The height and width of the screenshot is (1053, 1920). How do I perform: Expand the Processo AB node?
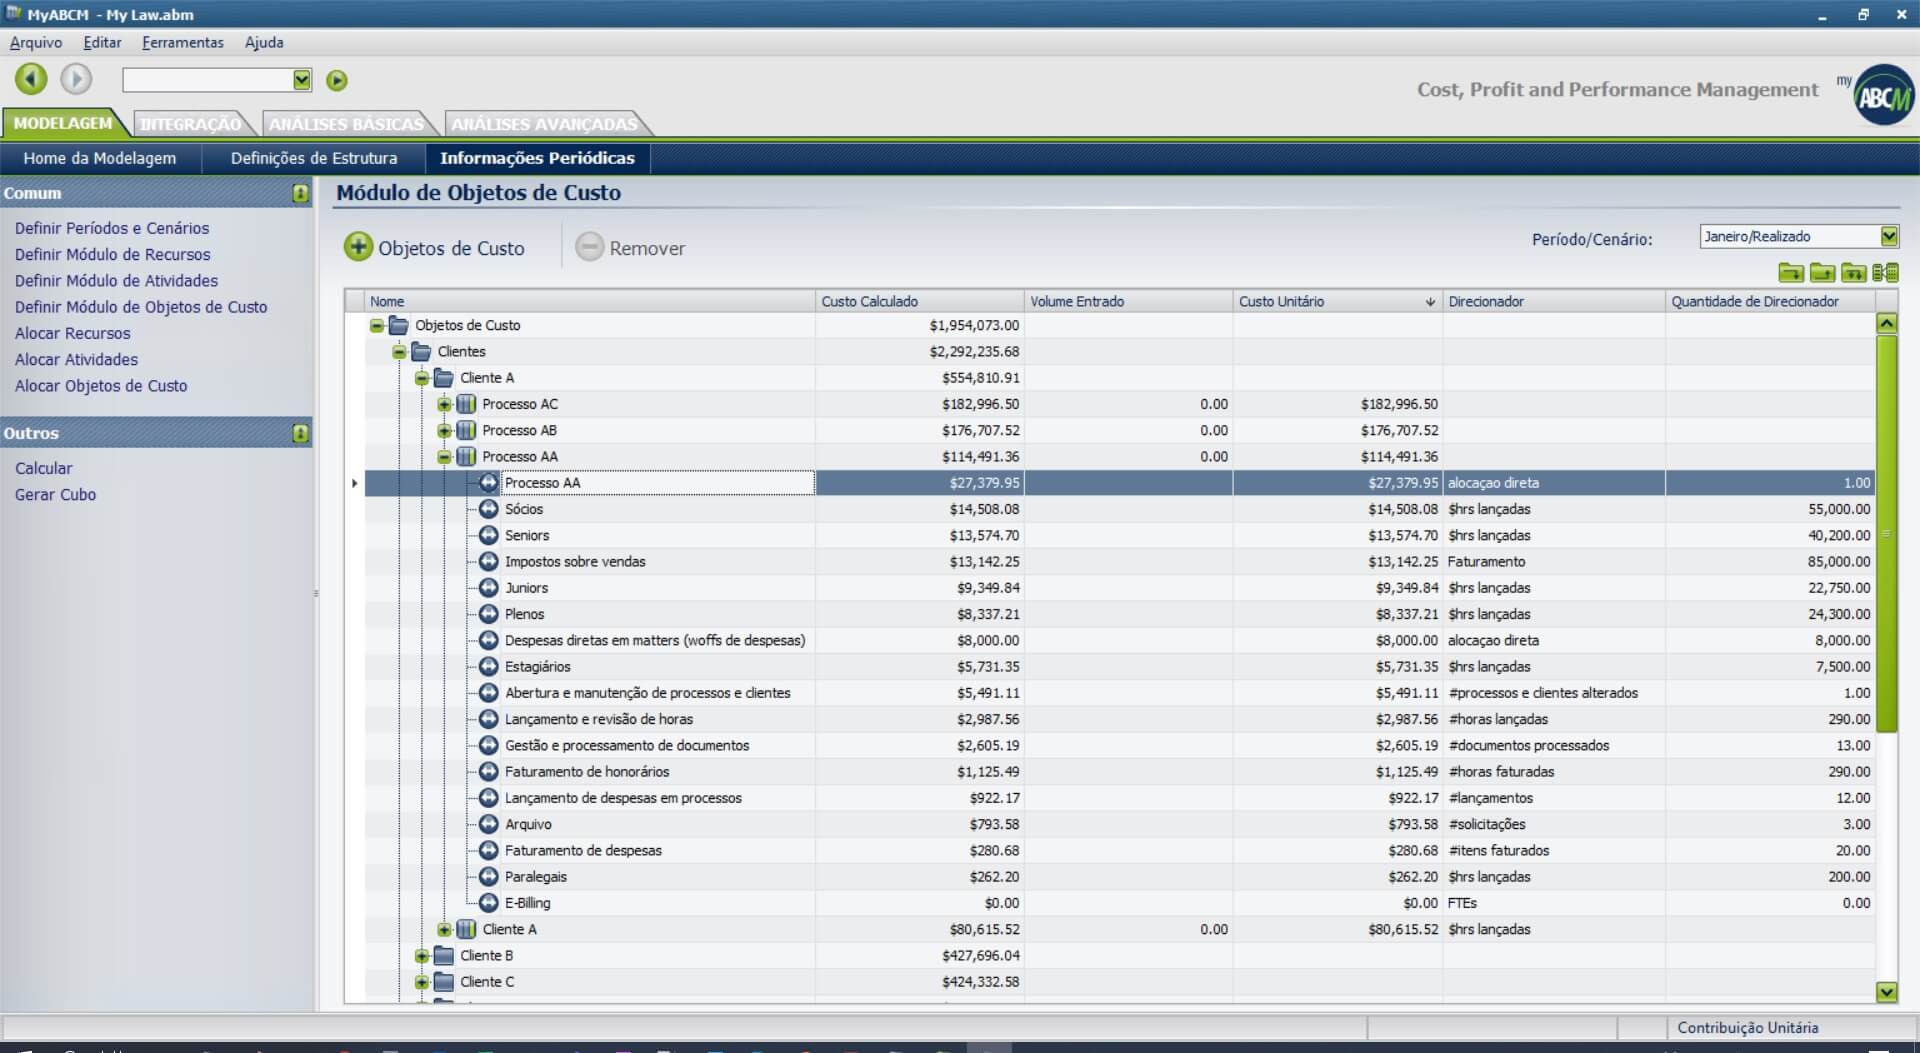(444, 430)
